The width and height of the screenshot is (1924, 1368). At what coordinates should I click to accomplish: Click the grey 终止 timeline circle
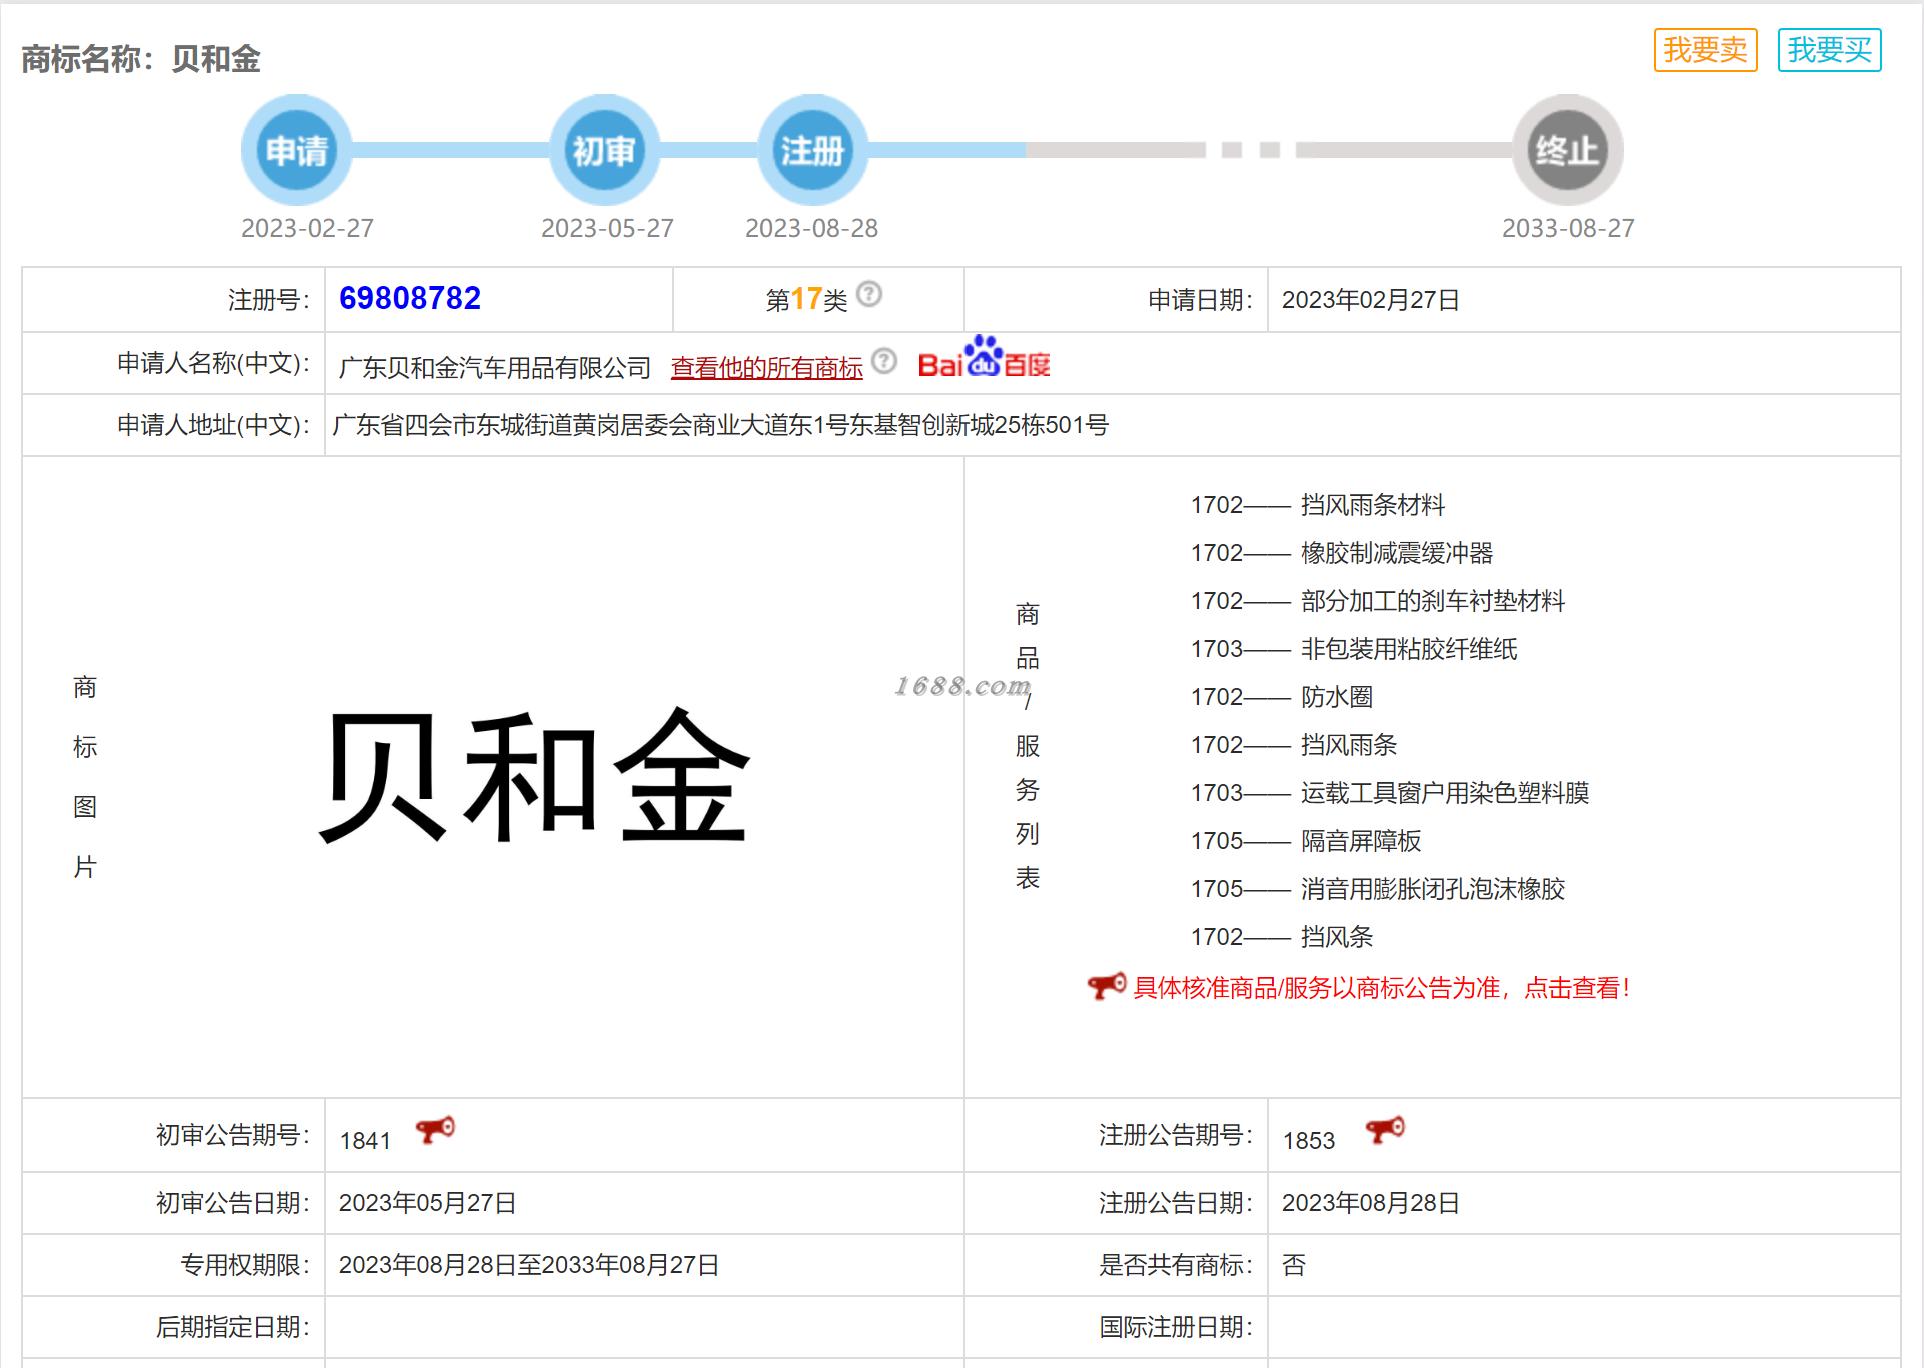1567,151
